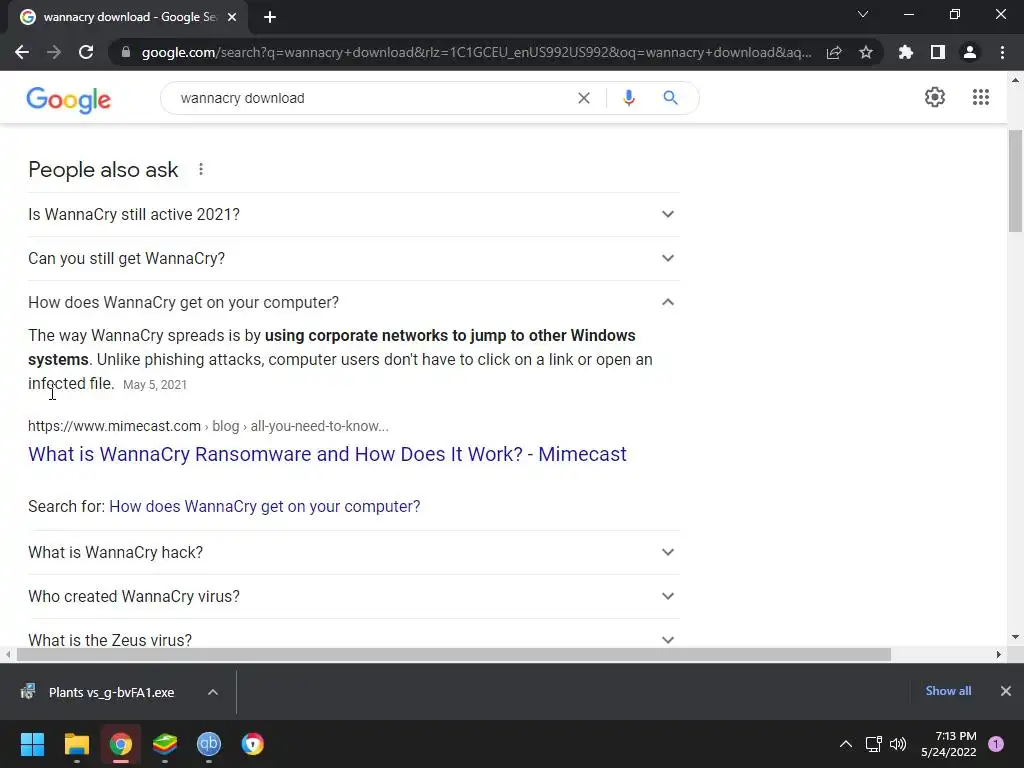Click the horizontal scrollbar

point(454,654)
